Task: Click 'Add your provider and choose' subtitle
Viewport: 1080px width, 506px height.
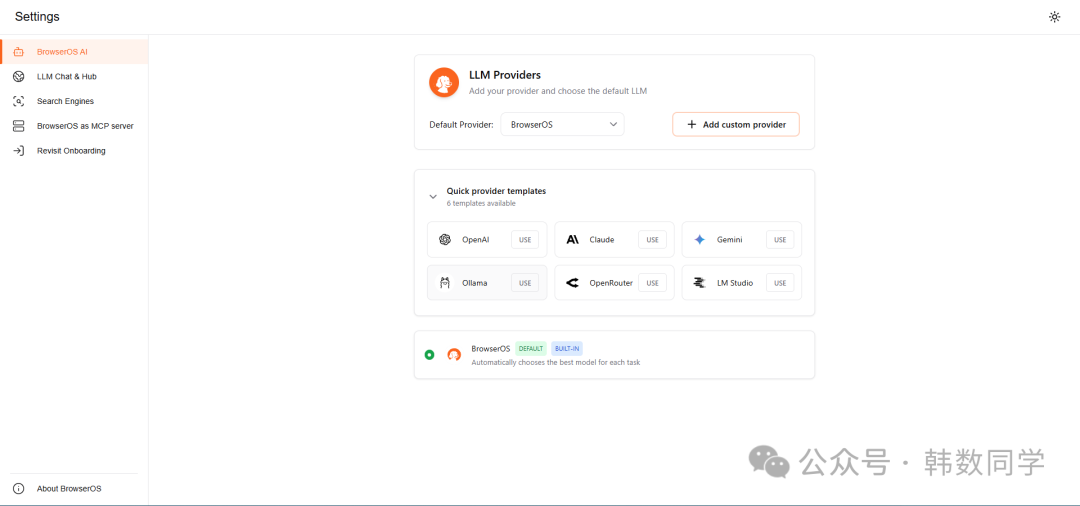Action: click(x=558, y=90)
